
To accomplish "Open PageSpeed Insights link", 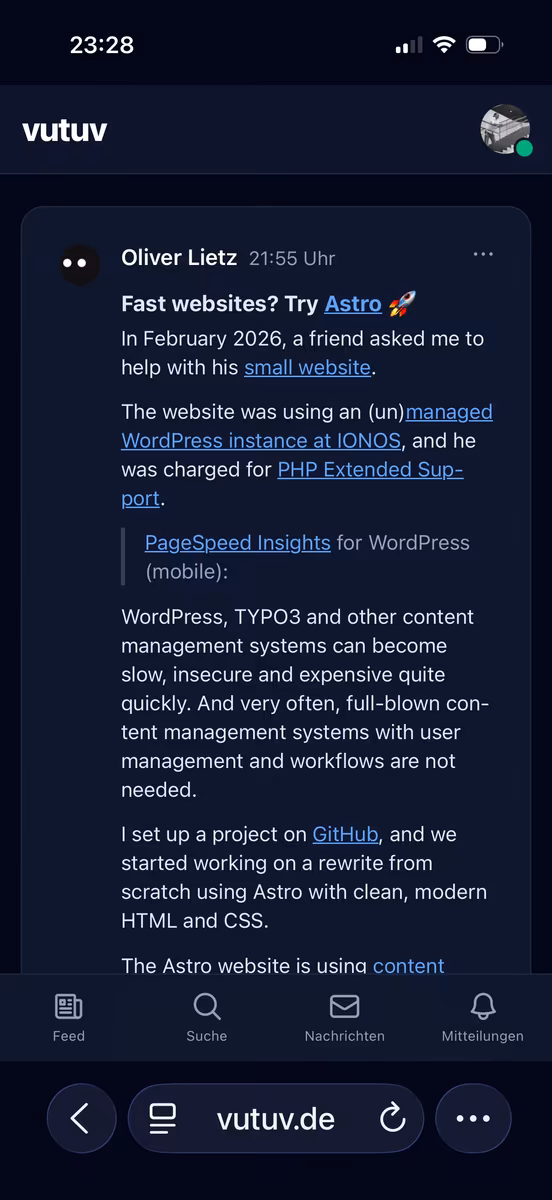I will pos(238,543).
